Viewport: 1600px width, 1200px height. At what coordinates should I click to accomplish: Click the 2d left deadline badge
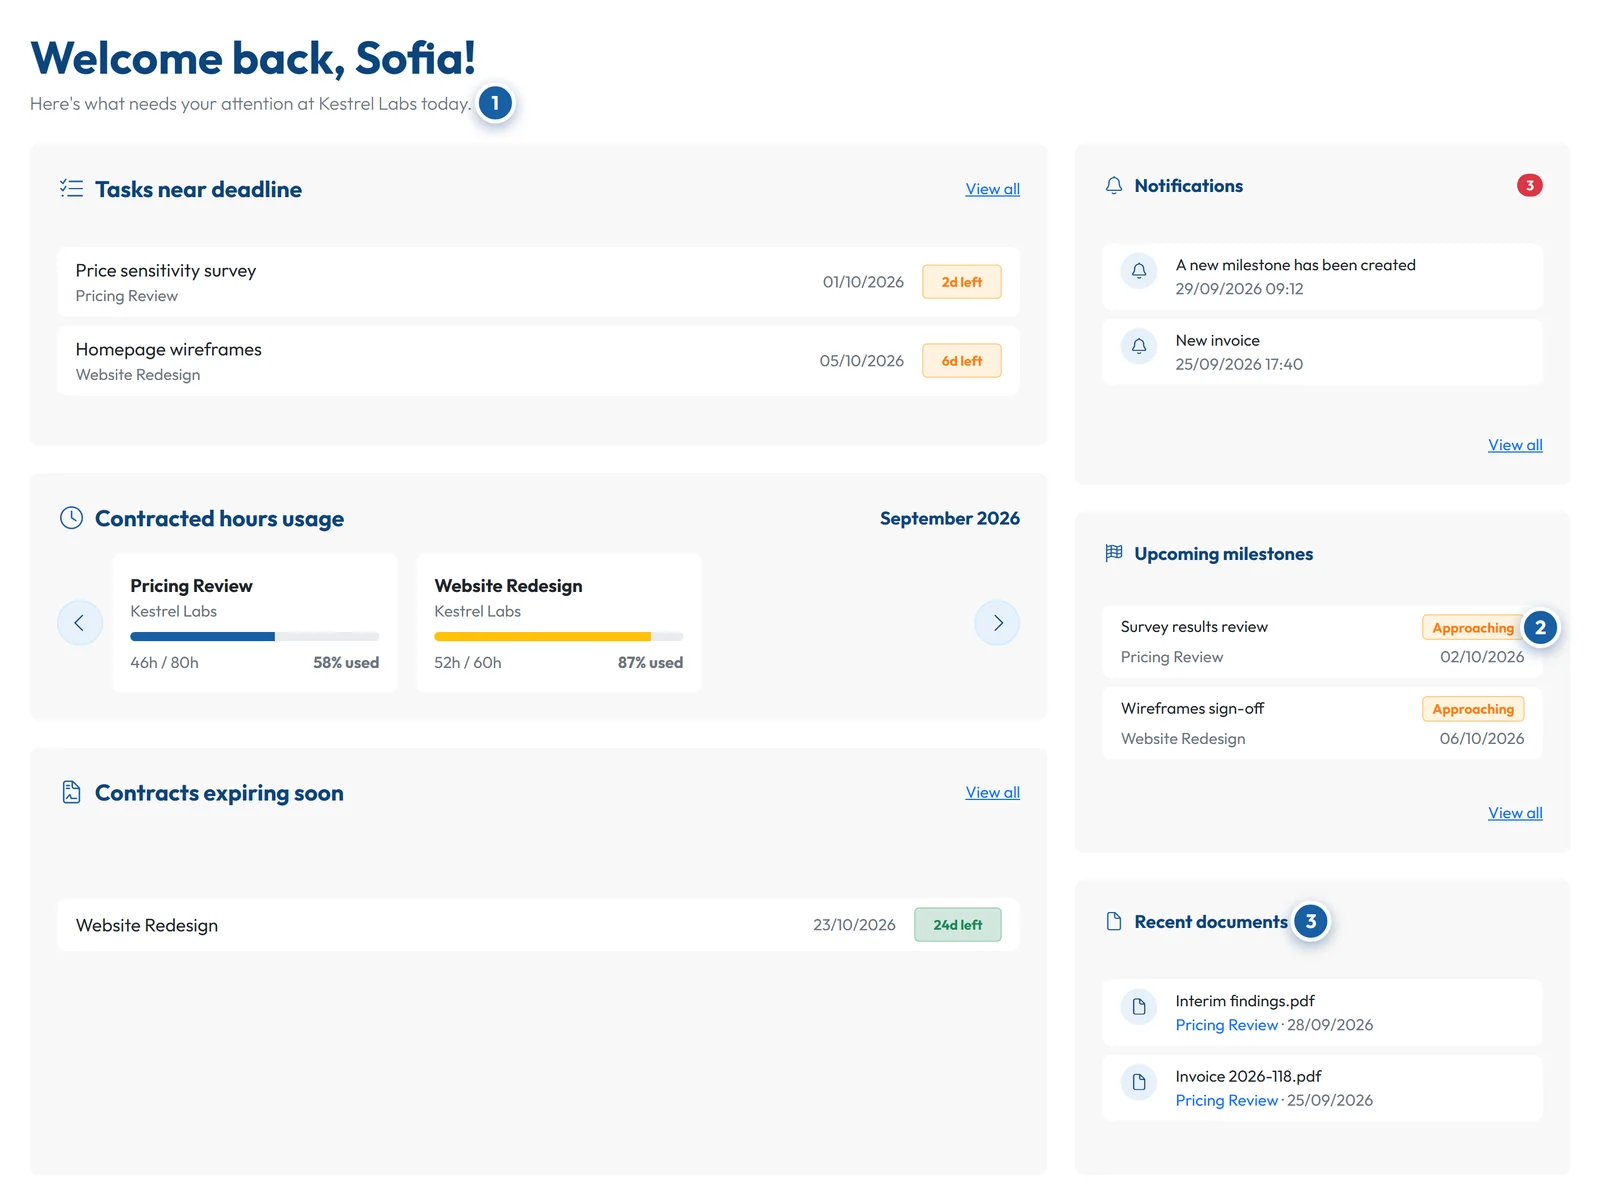click(961, 282)
